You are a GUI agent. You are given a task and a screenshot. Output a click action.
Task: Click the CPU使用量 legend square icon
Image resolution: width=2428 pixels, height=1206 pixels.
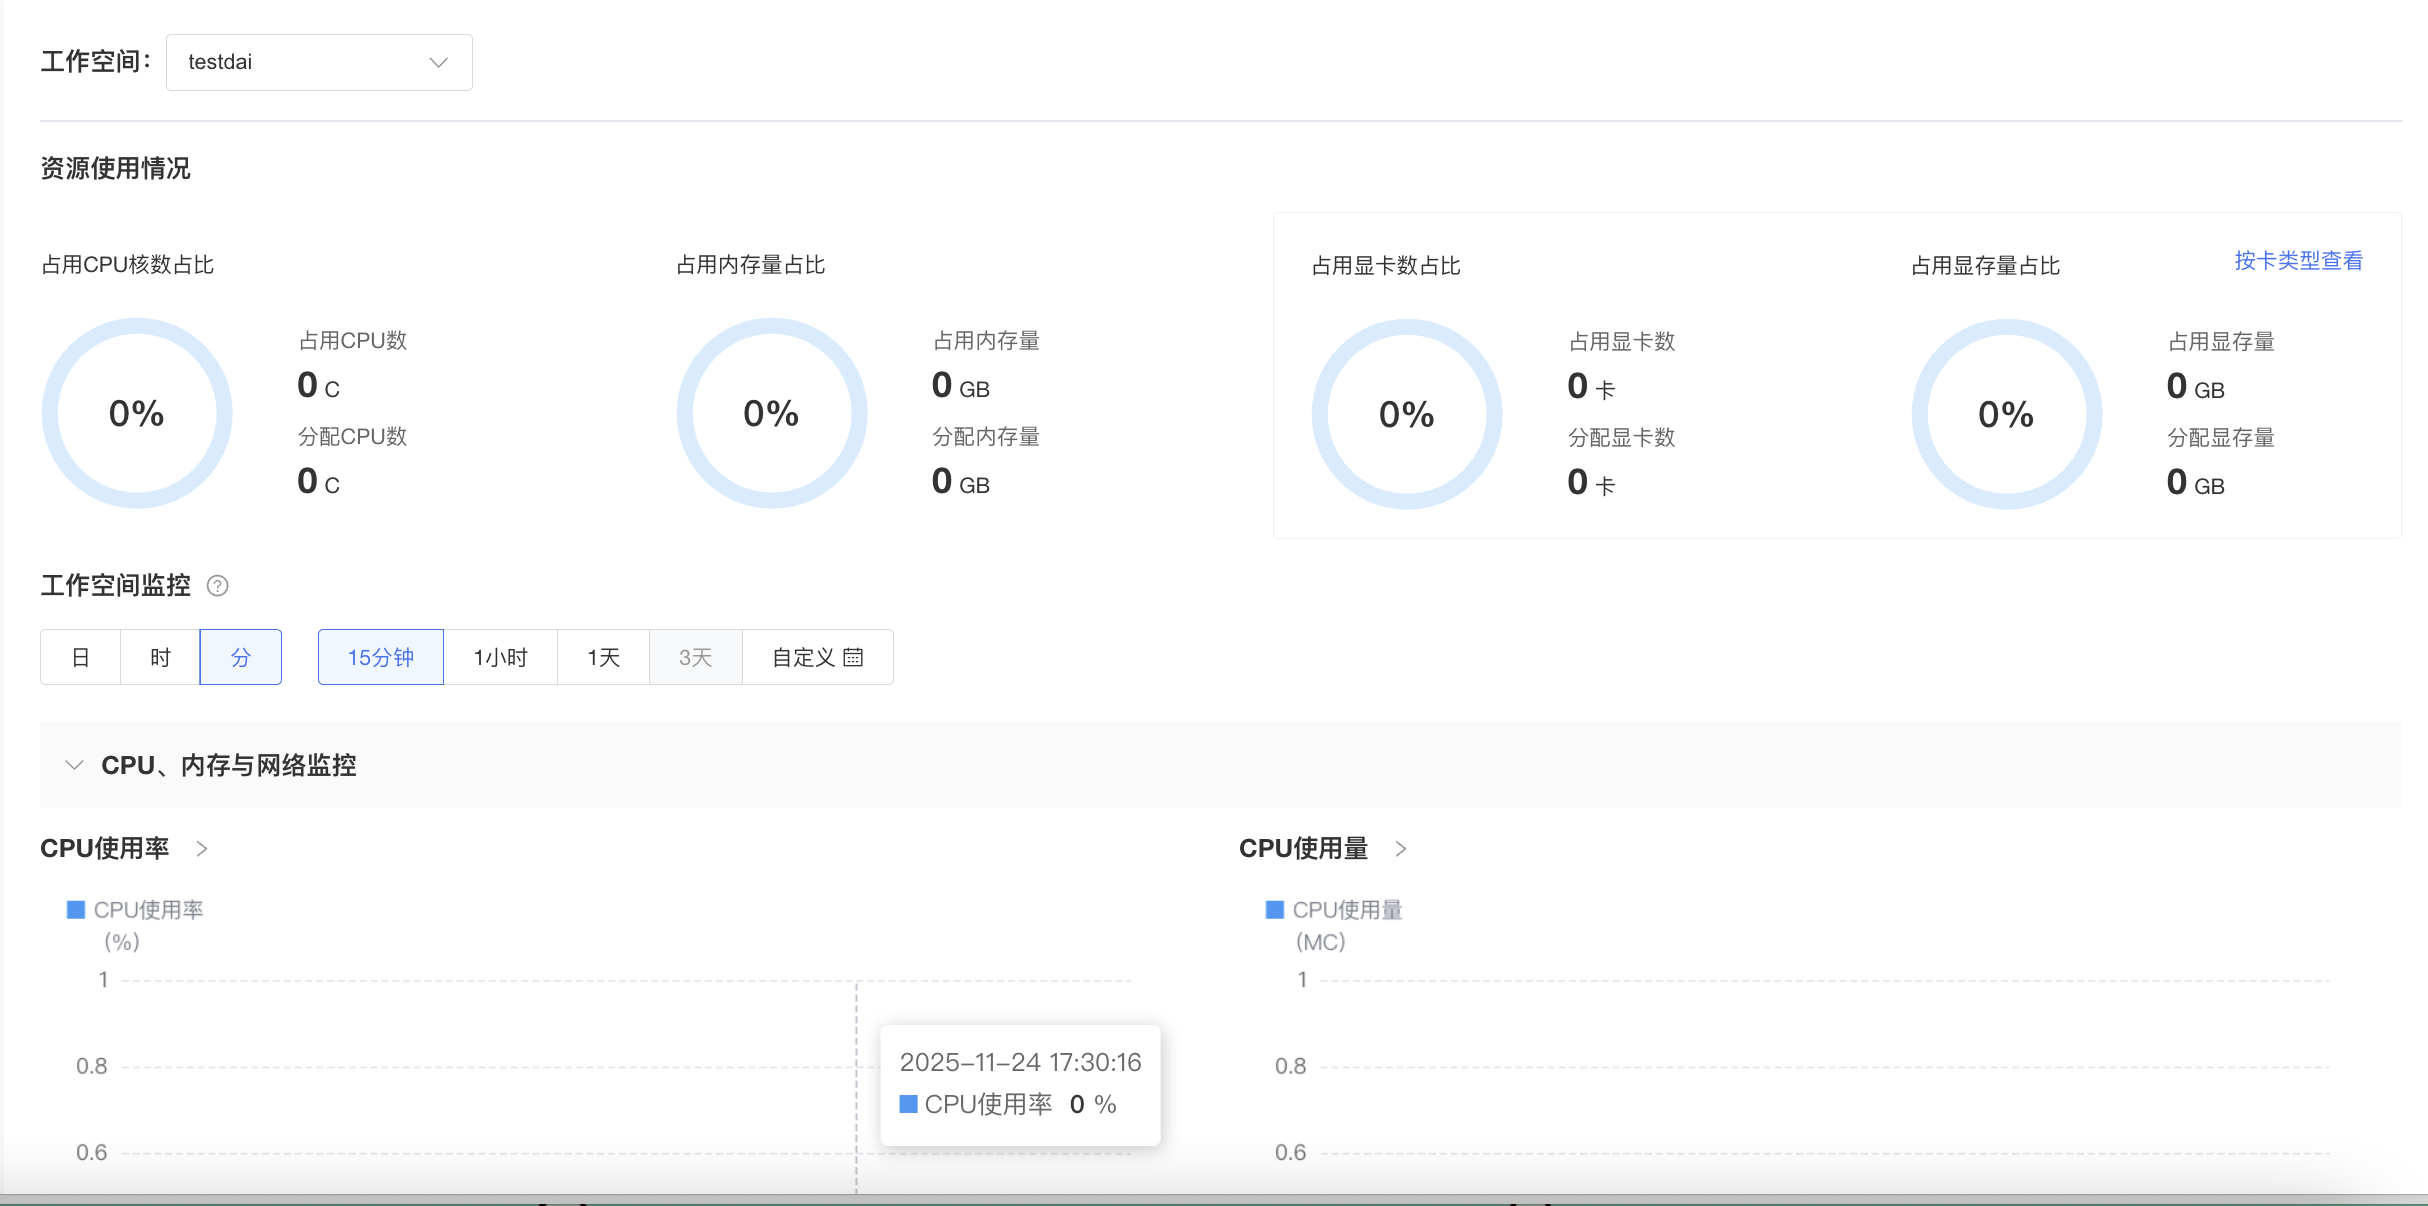1274,910
